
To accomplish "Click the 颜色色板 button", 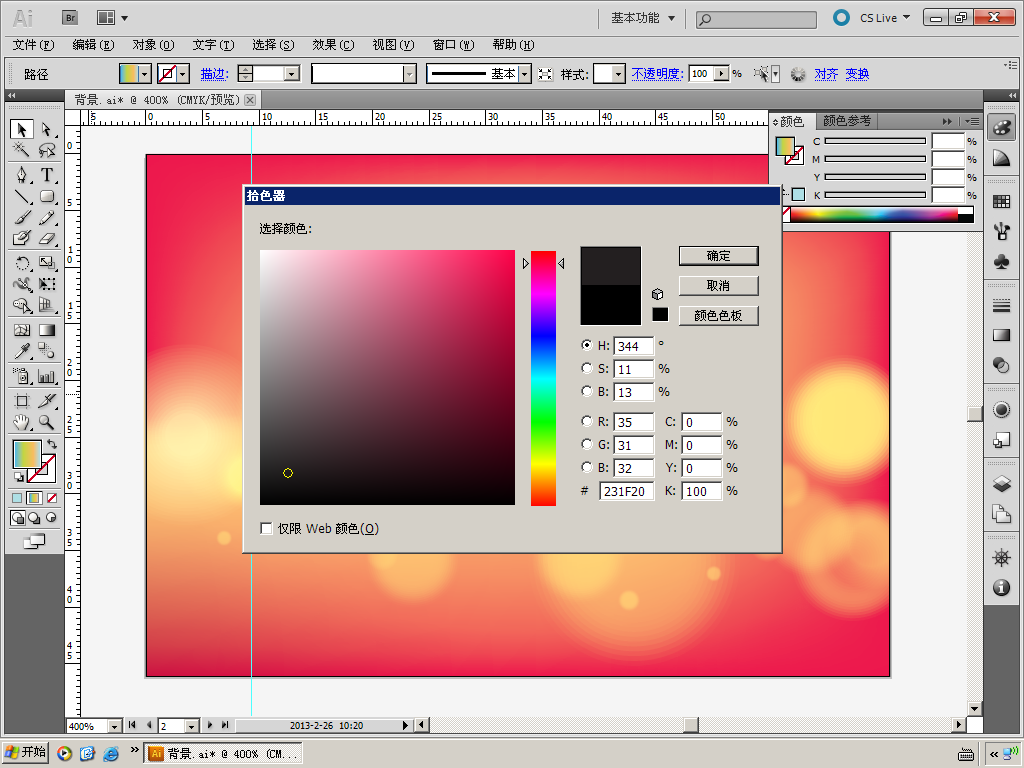I will pos(718,316).
